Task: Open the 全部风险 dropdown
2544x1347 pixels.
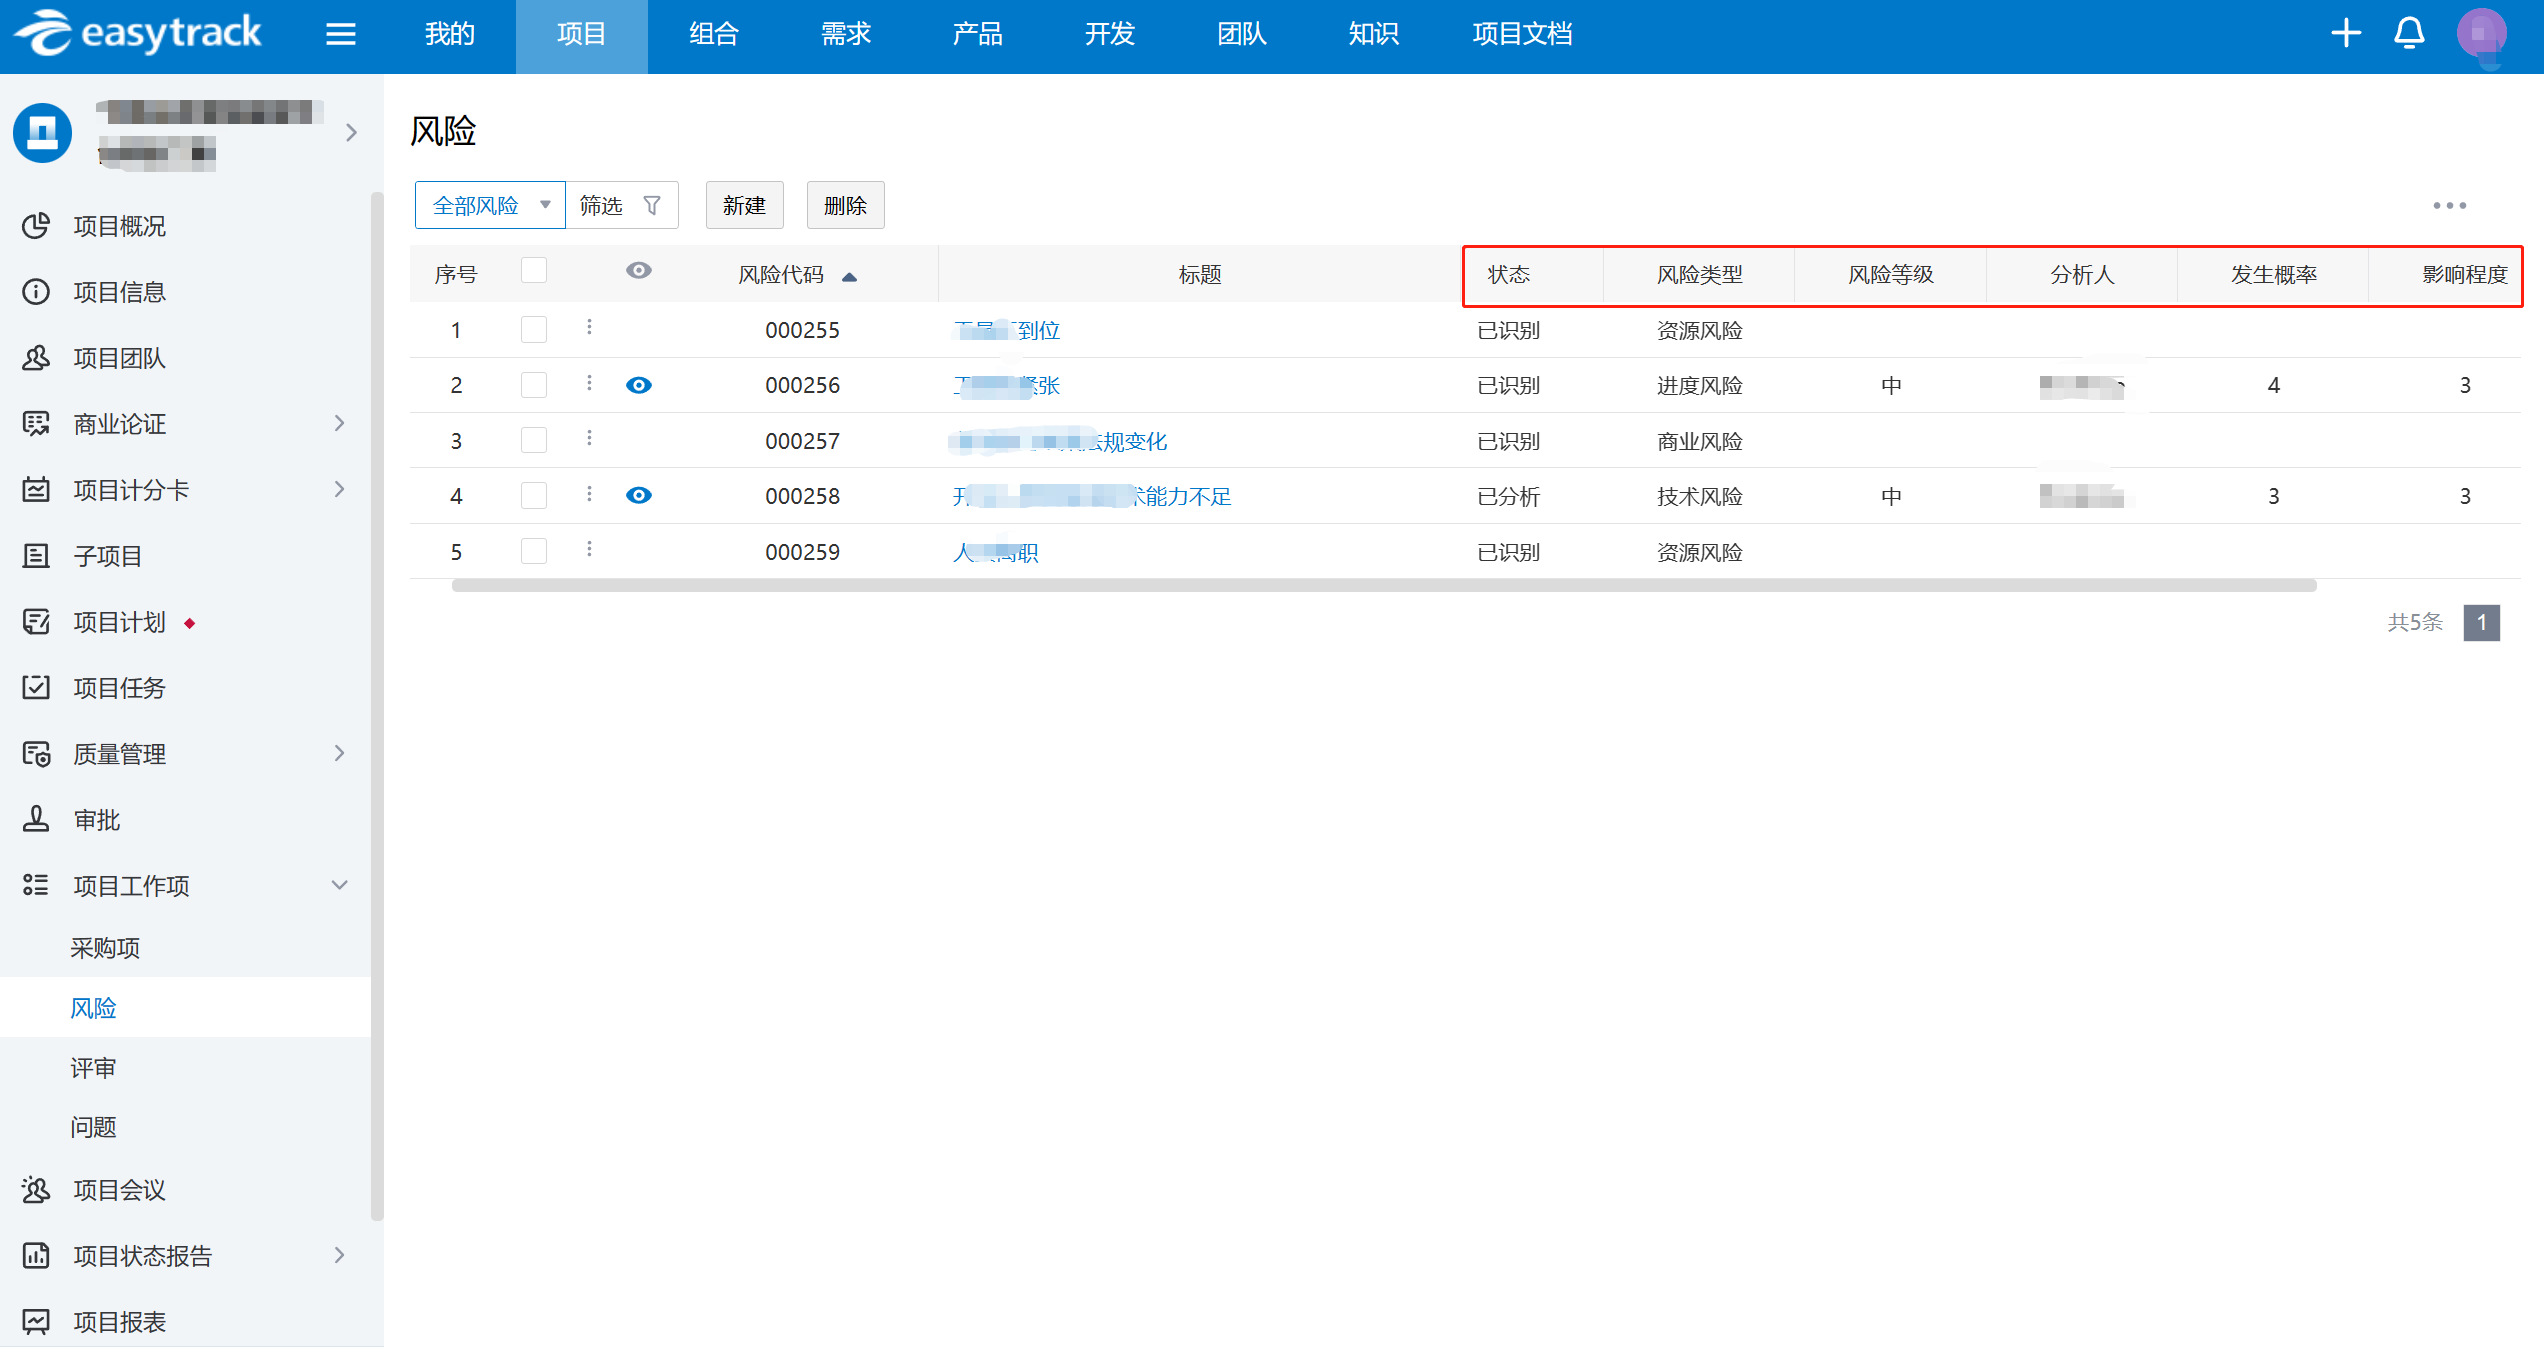Action: point(490,206)
